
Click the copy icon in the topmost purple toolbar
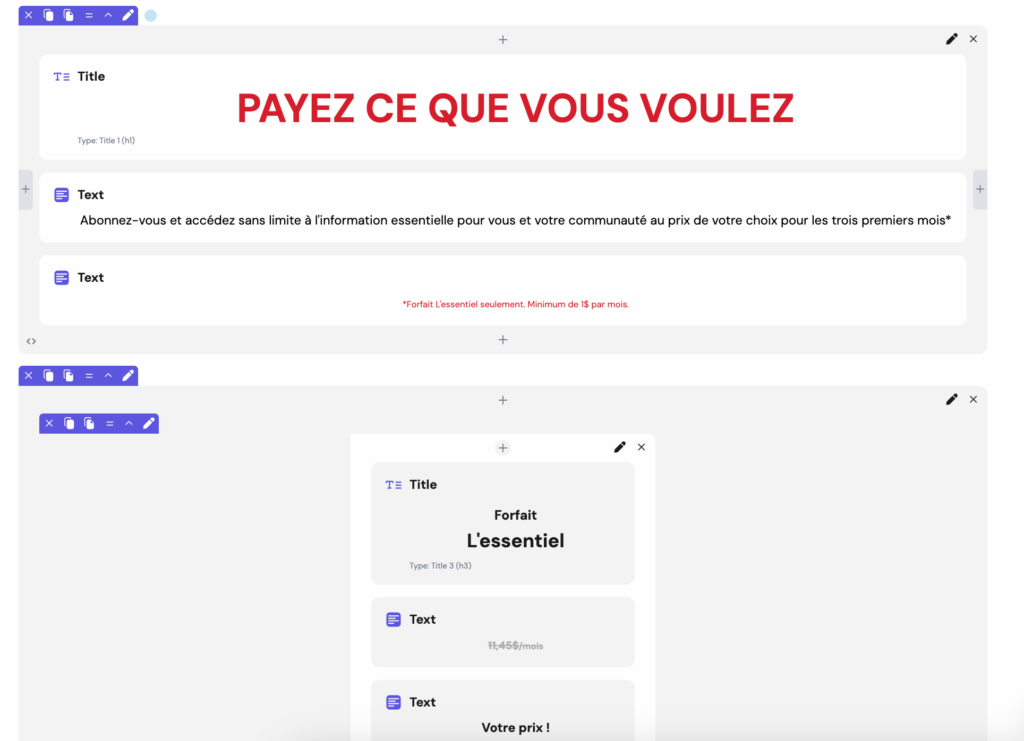pos(48,15)
